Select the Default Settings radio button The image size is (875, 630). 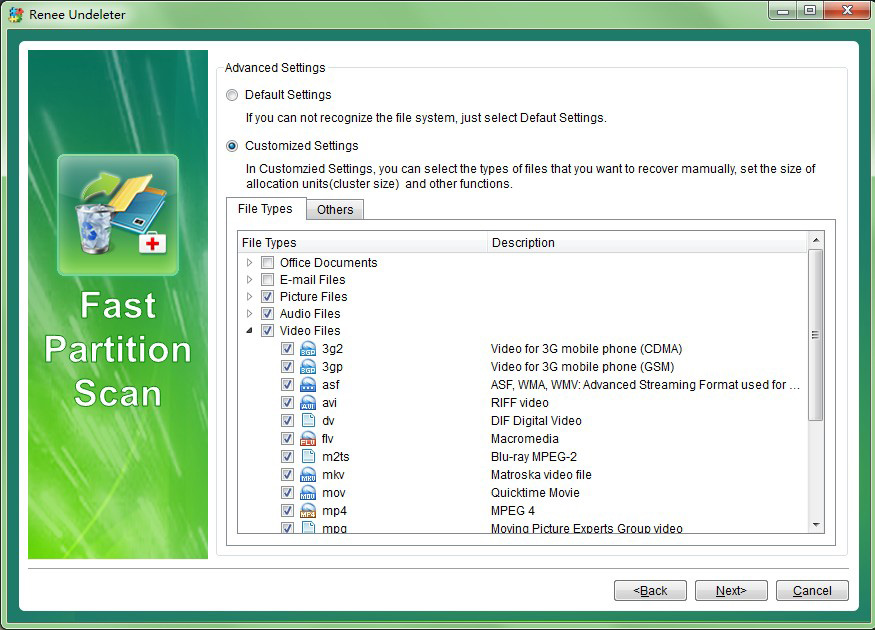232,95
